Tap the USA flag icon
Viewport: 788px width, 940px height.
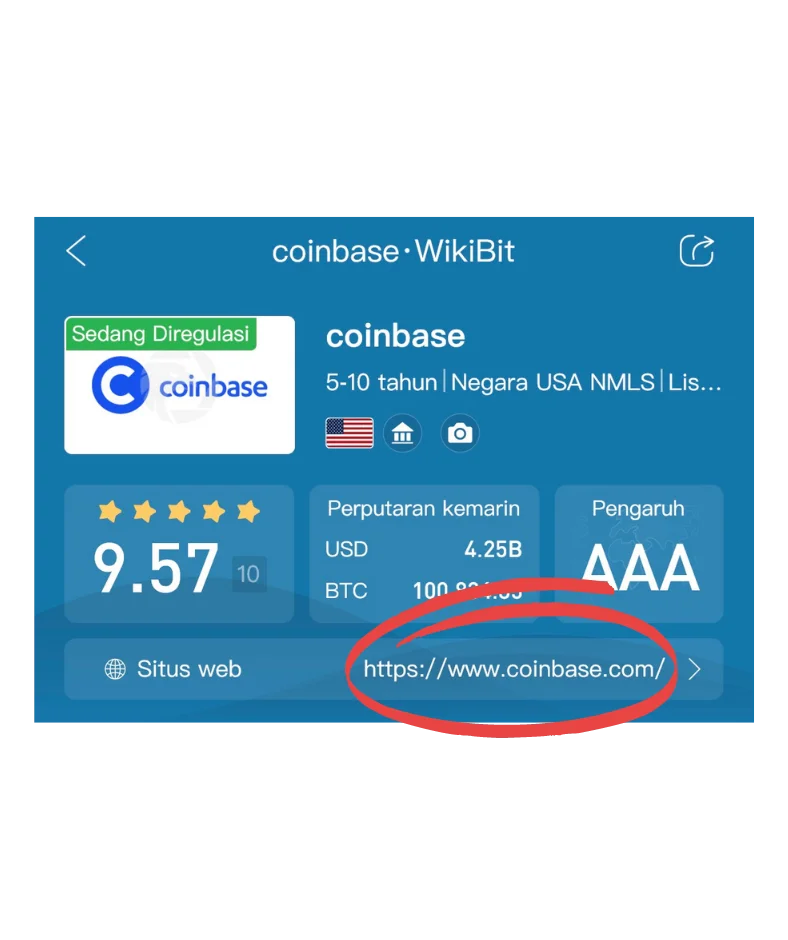coord(350,433)
